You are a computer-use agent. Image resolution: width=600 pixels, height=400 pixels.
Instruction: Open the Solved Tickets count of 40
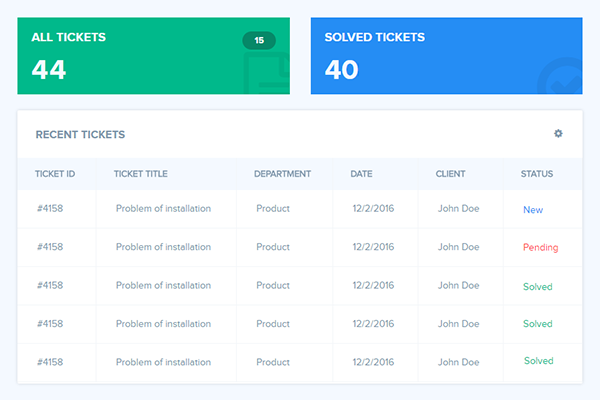pyautogui.click(x=341, y=70)
